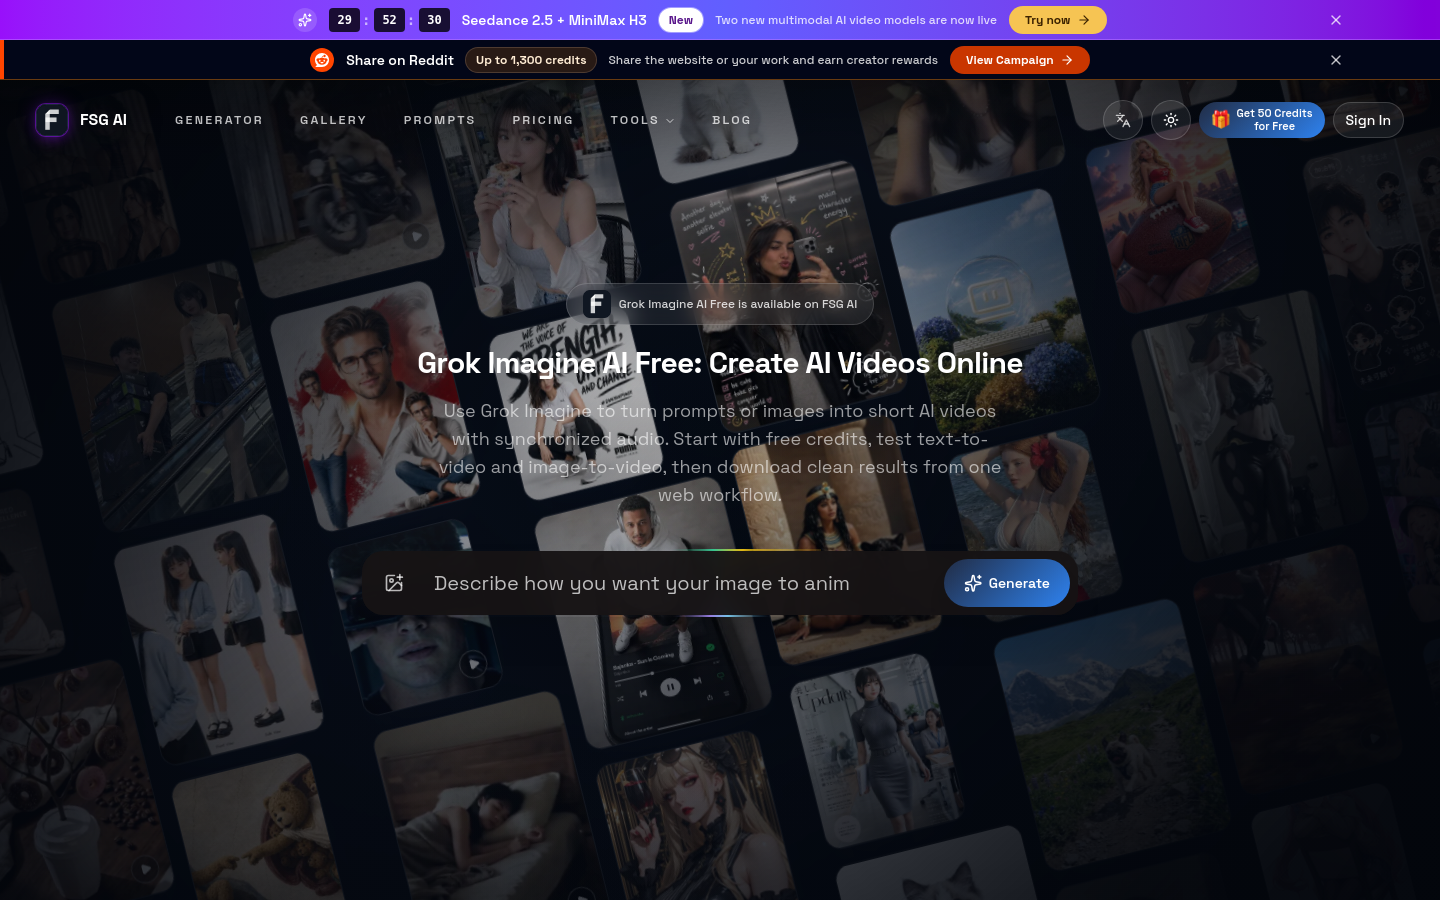The height and width of the screenshot is (900, 1440).
Task: Dismiss the Share on Reddit banner
Action: coord(1336,60)
